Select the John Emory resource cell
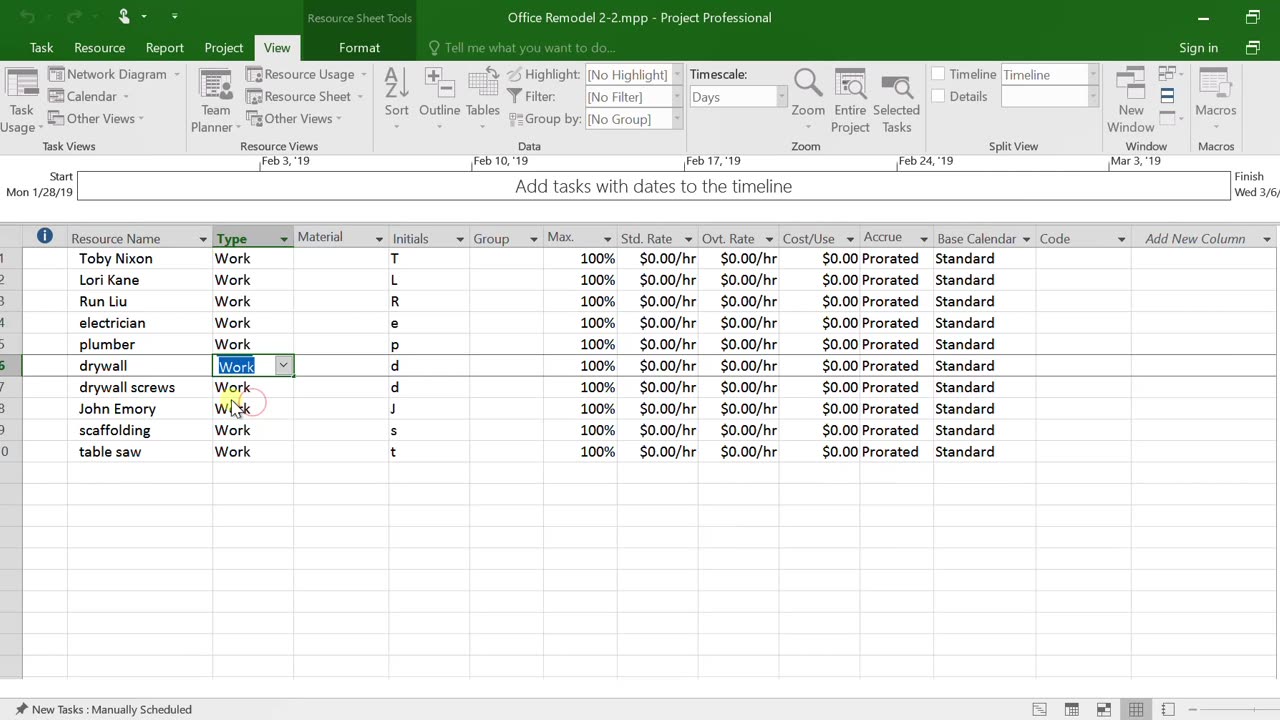This screenshot has height=720, width=1280. tap(140, 409)
